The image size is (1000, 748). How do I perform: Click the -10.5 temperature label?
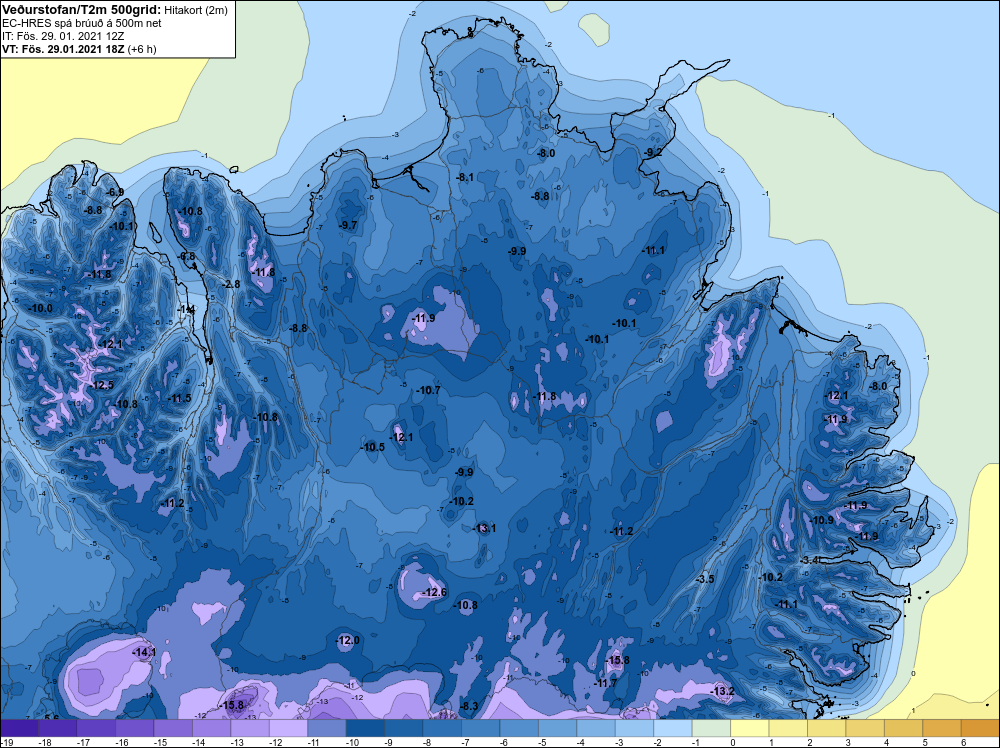point(372,447)
